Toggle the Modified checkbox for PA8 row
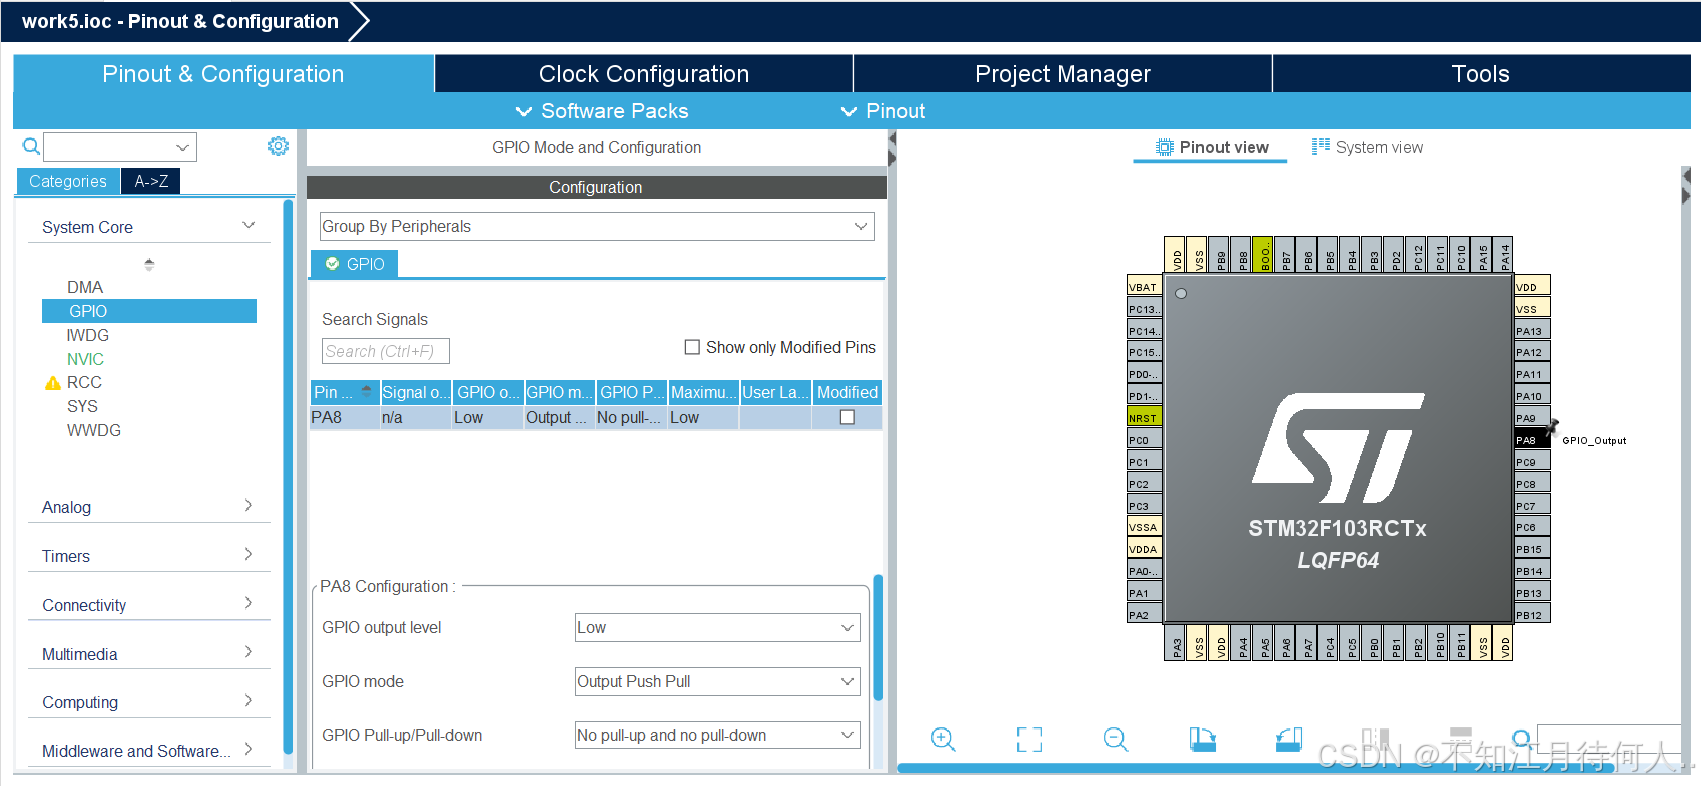Viewport: 1701px width, 786px height. [847, 417]
